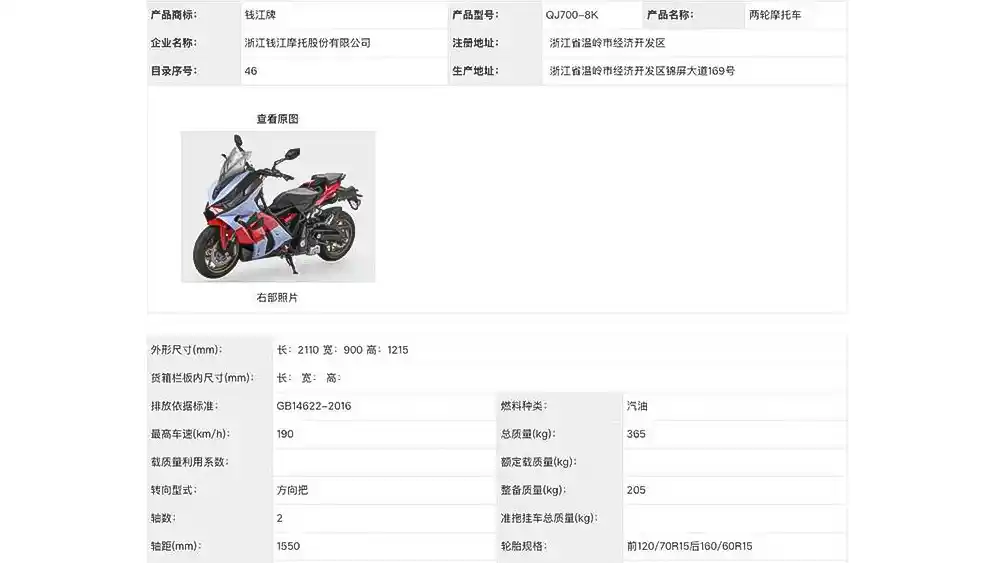The width and height of the screenshot is (1000, 563).
Task: Click the 总质量(kg) label
Action: [528, 434]
